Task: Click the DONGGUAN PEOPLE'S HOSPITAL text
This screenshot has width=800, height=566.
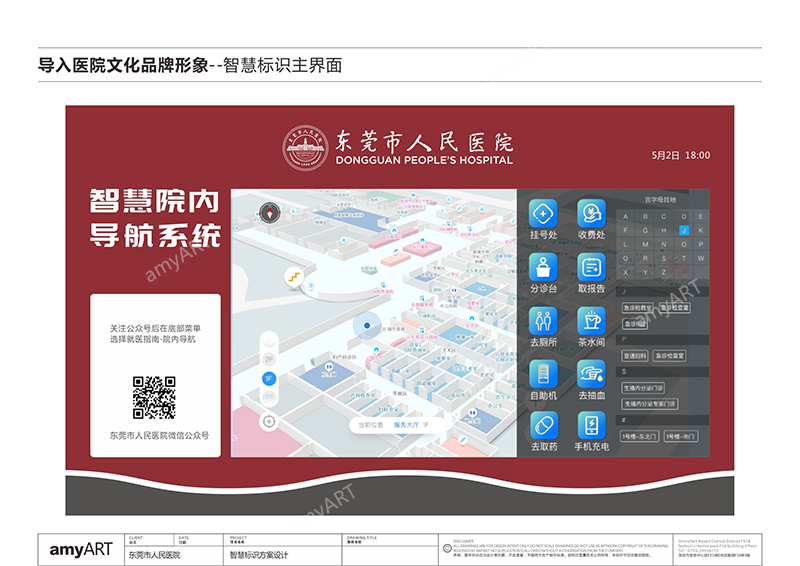Action: coord(424,160)
